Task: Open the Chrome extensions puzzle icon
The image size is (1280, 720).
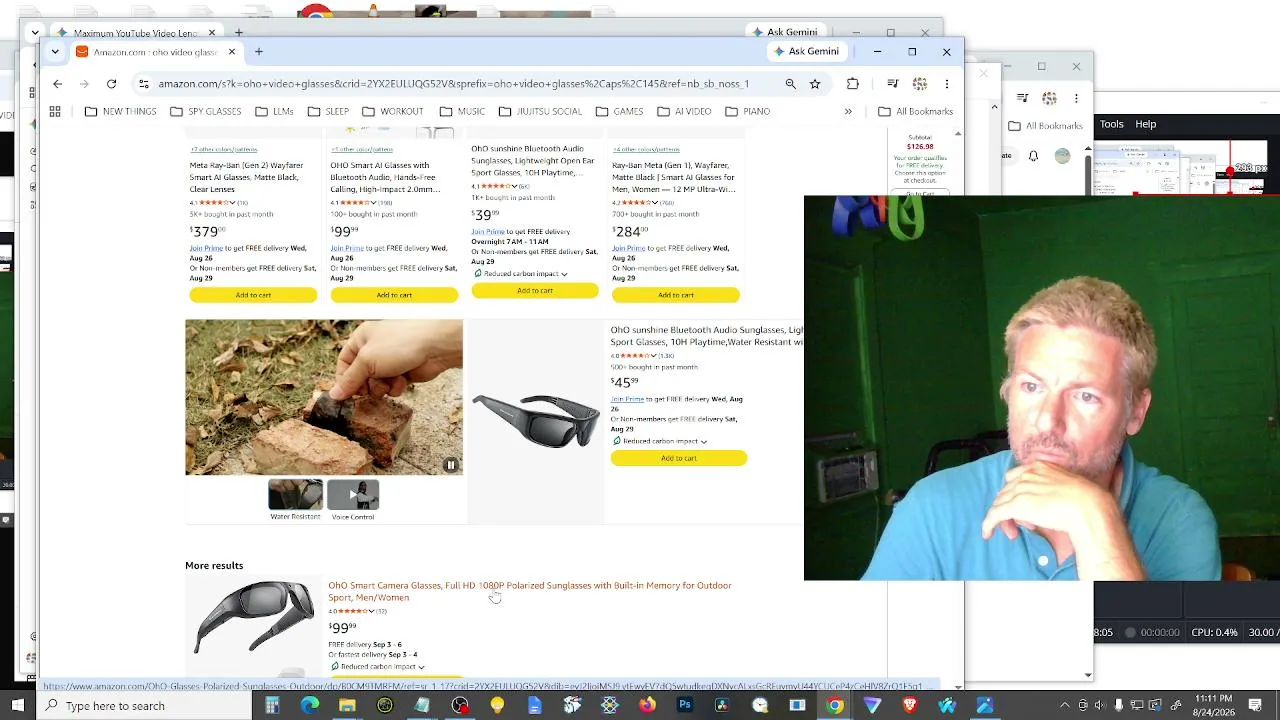Action: tap(852, 84)
